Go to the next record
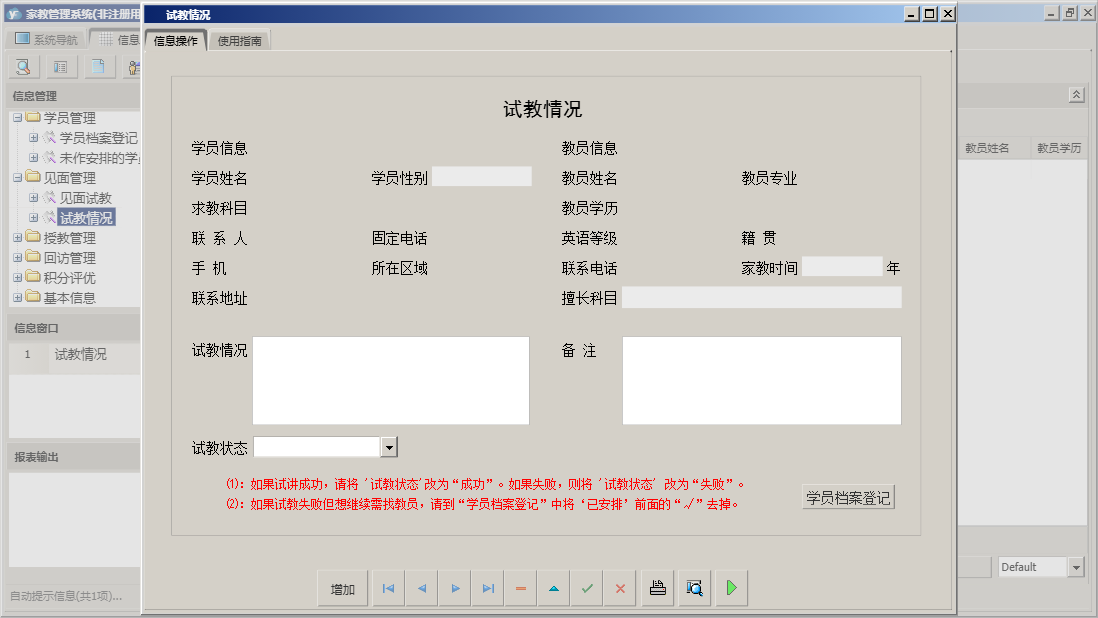This screenshot has height=618, width=1098. (454, 588)
